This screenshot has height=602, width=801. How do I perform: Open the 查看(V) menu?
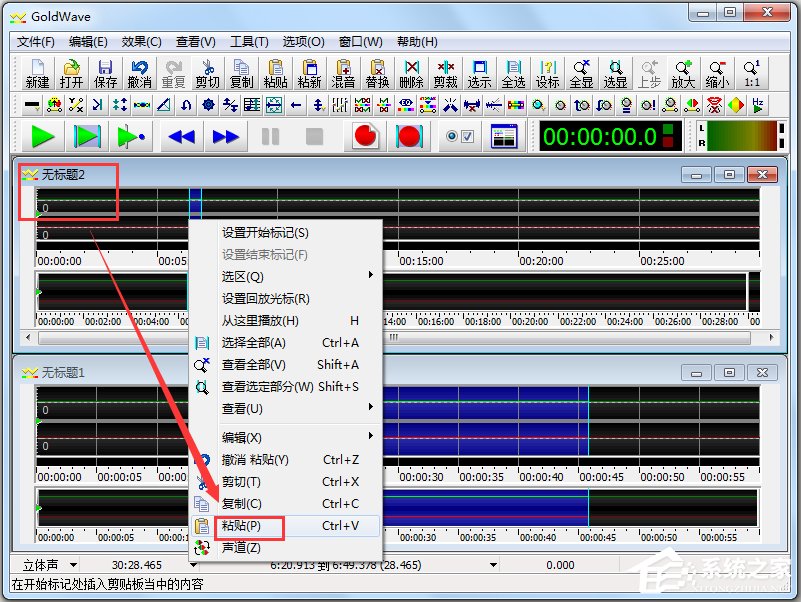point(196,41)
